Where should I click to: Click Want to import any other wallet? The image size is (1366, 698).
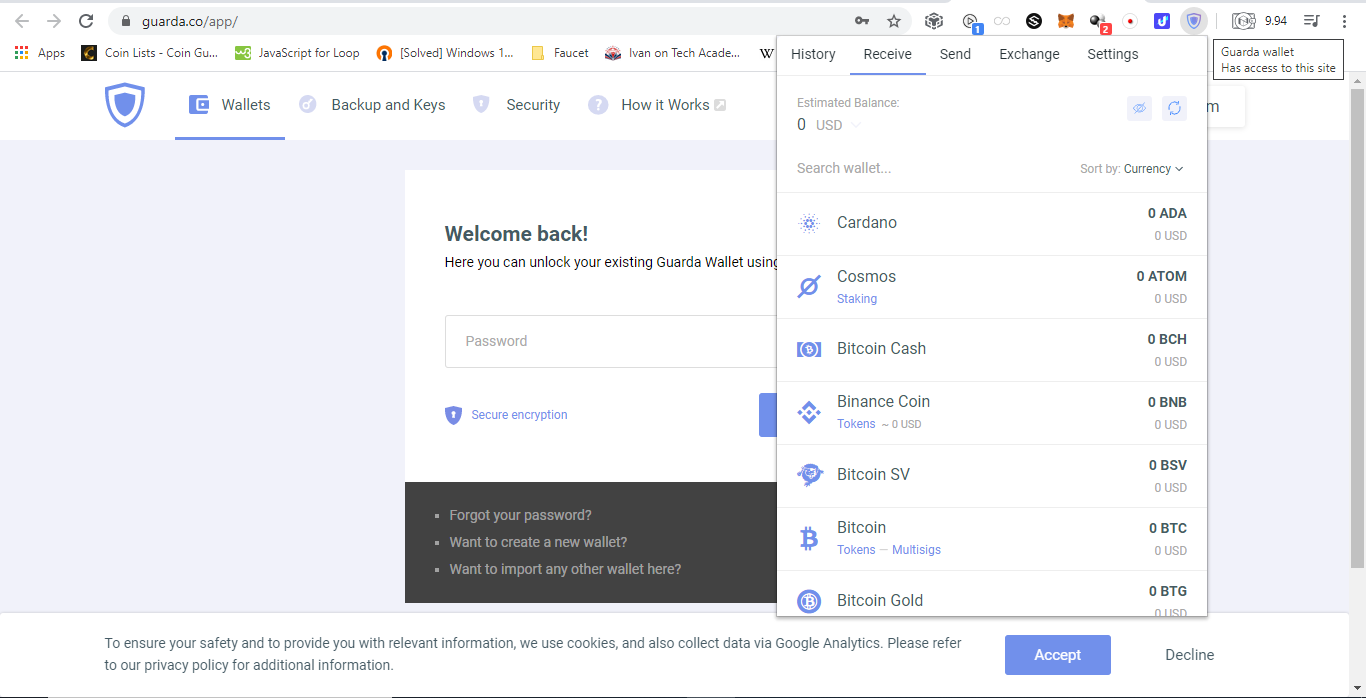click(x=565, y=569)
